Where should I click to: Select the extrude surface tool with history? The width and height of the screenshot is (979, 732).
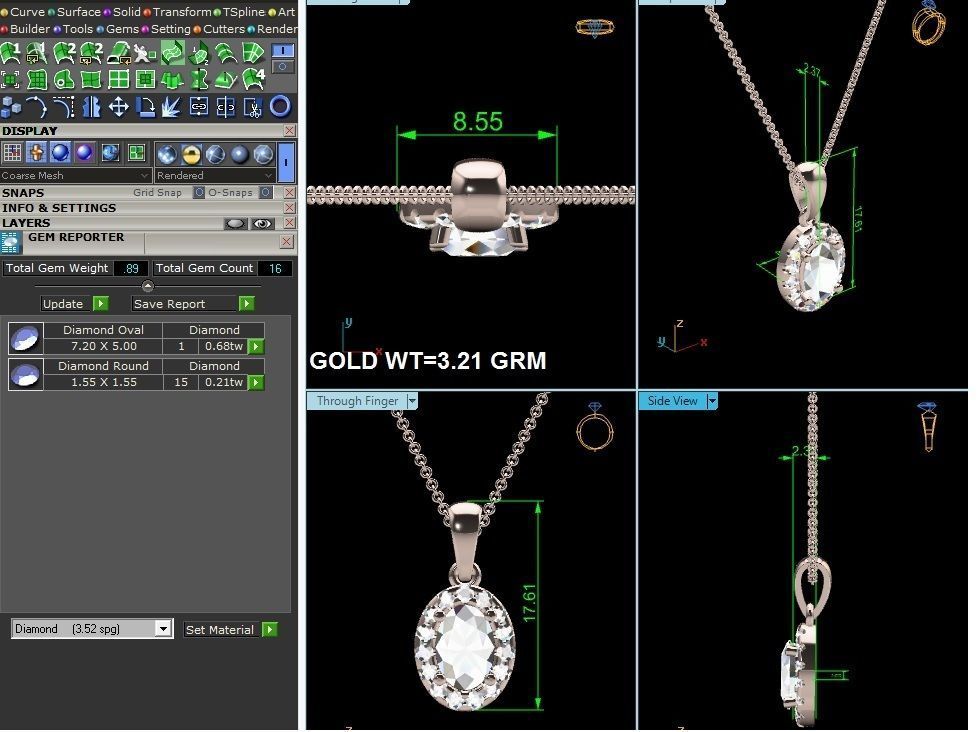coord(119,53)
